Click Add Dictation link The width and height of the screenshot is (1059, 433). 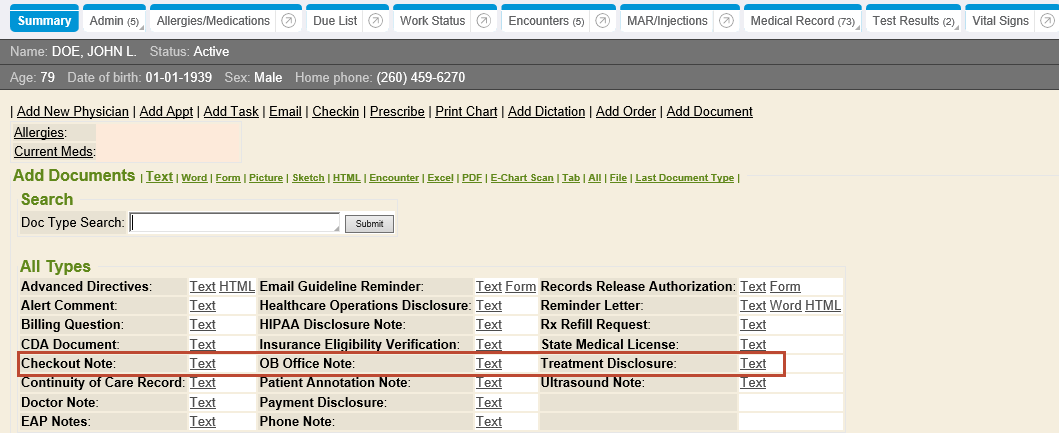point(547,111)
